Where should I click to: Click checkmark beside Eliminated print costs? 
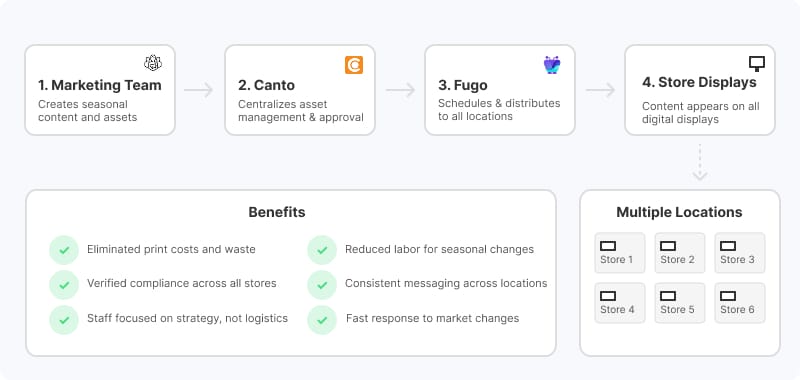point(64,250)
